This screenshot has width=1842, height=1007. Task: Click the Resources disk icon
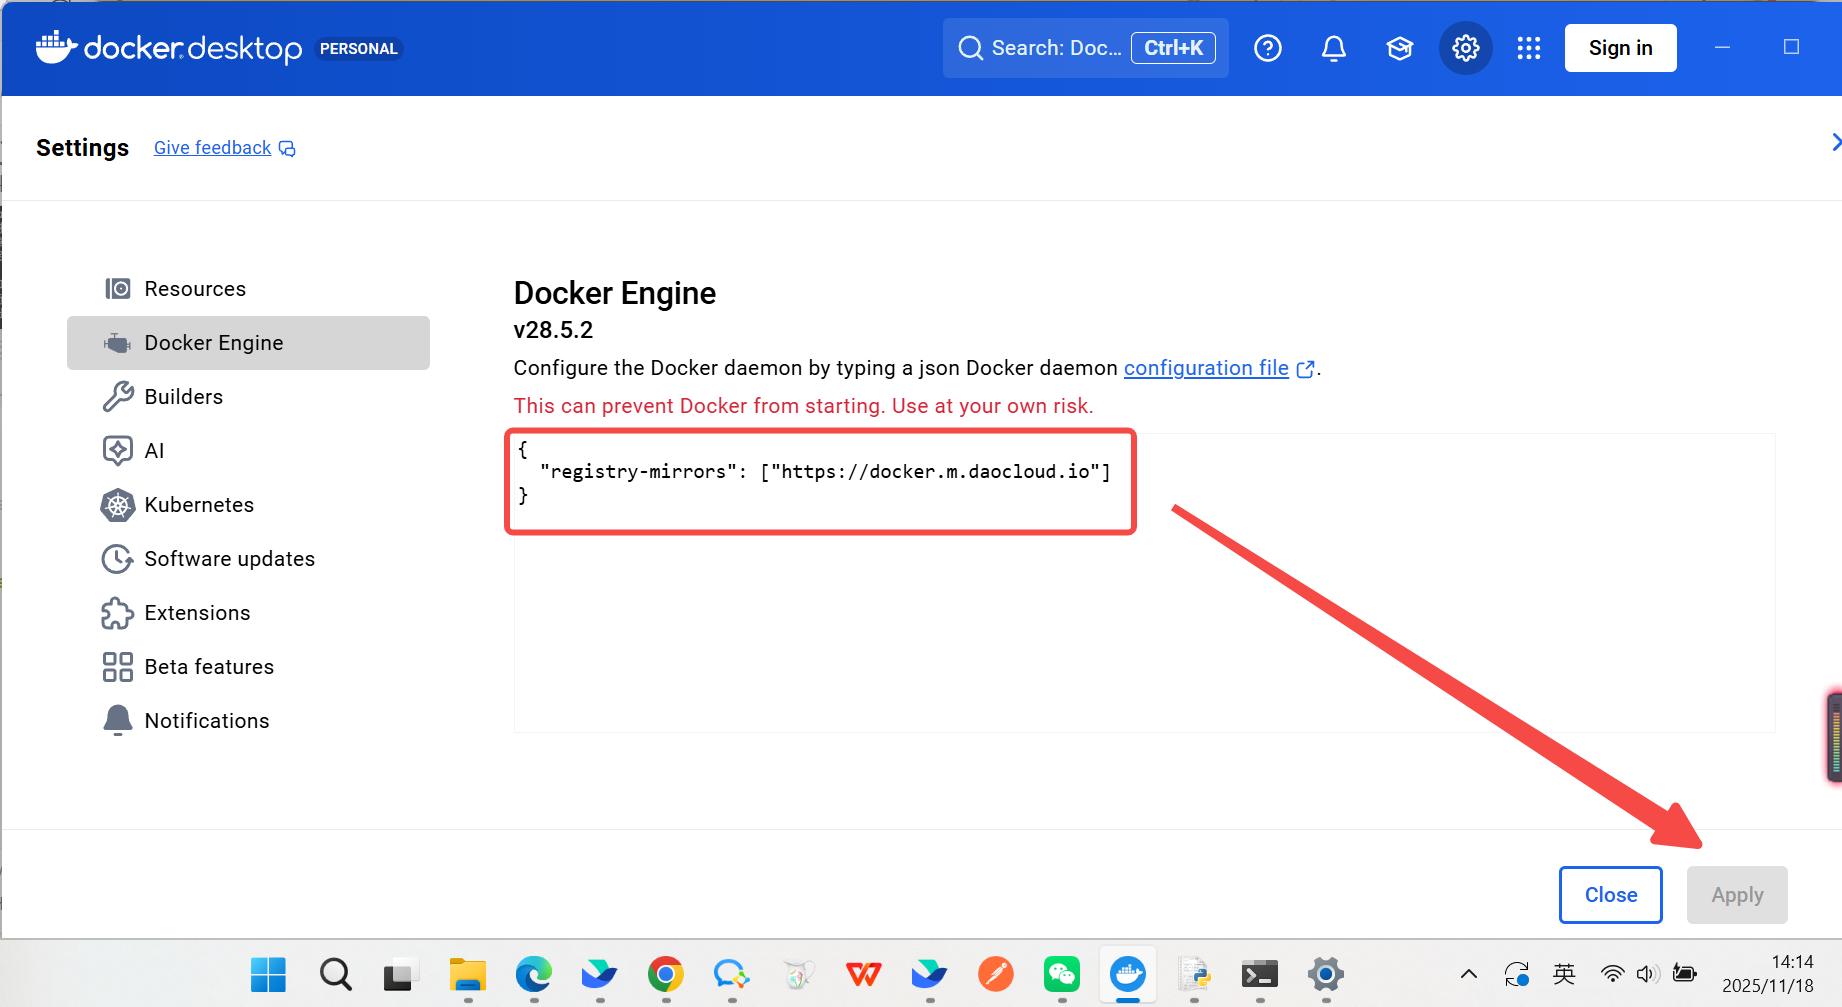118,289
